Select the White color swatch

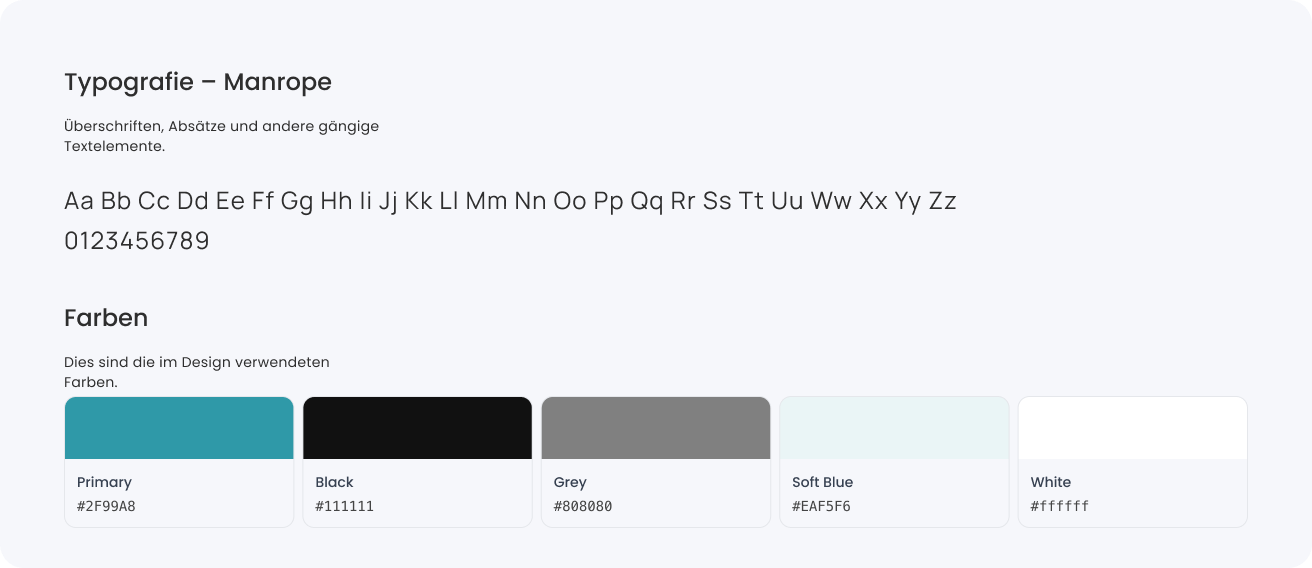1132,428
